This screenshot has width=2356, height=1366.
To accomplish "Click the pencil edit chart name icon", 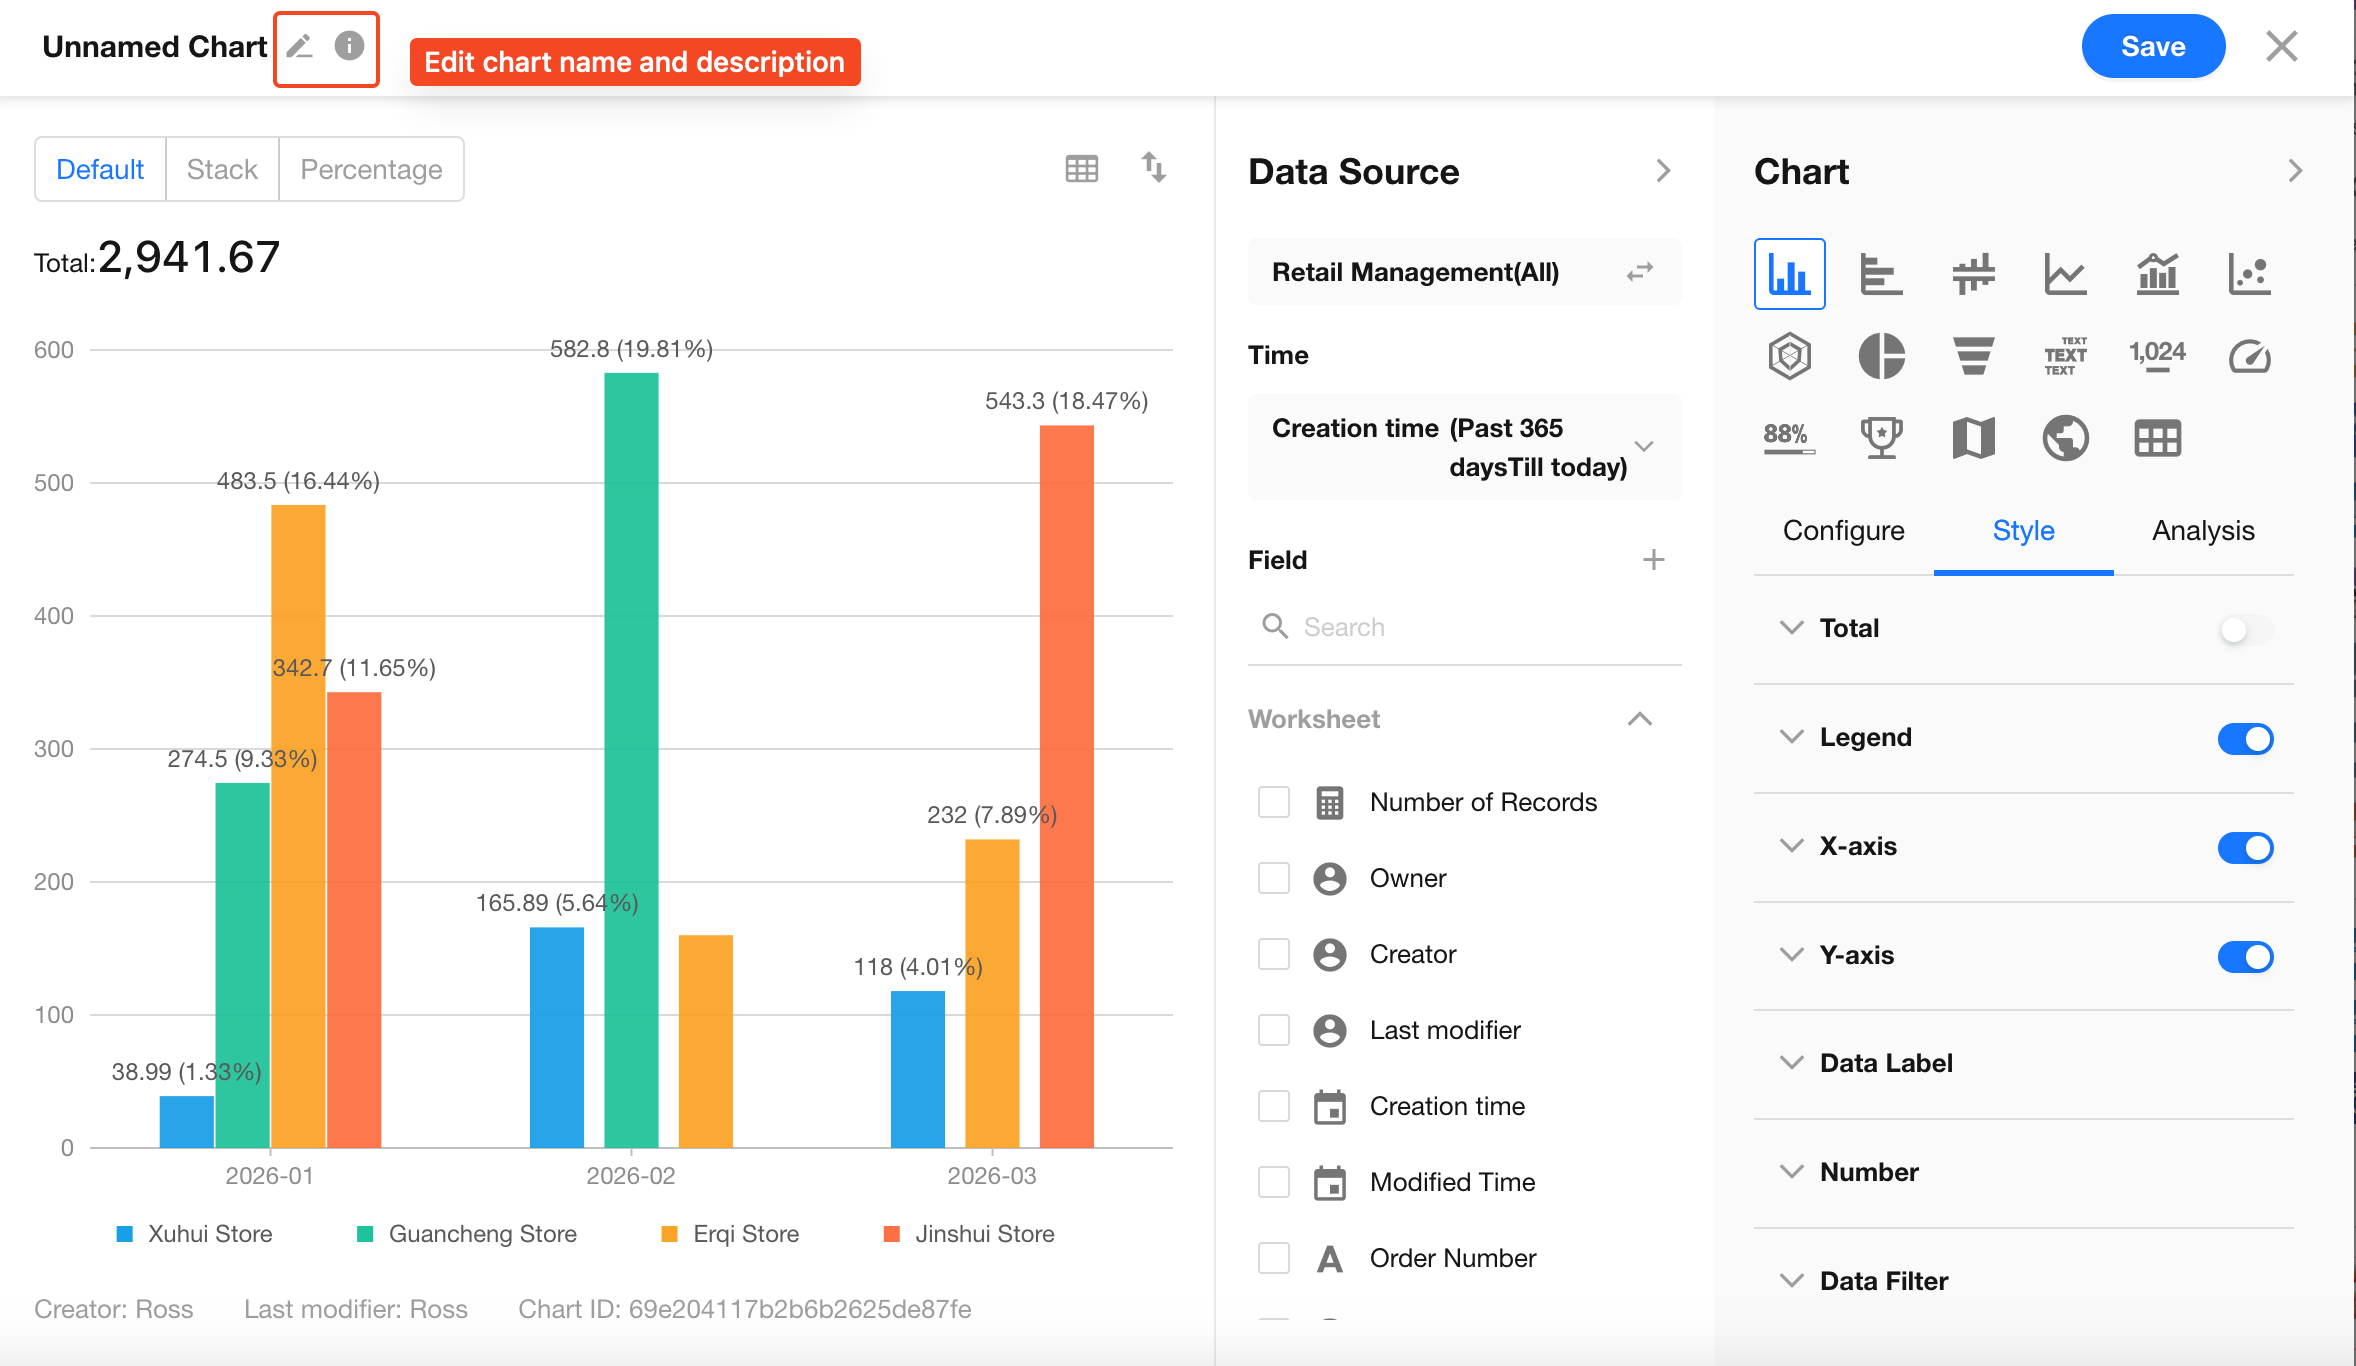I will coord(300,47).
